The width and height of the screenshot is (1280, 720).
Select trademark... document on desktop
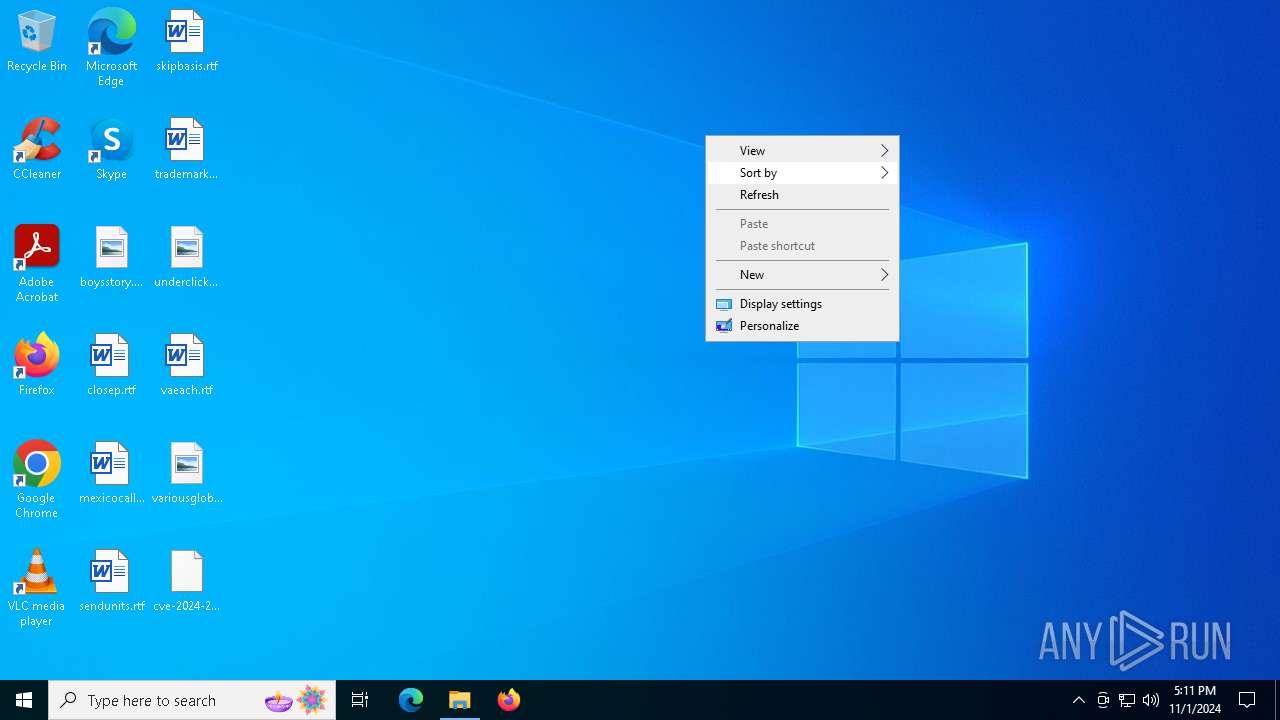186,150
